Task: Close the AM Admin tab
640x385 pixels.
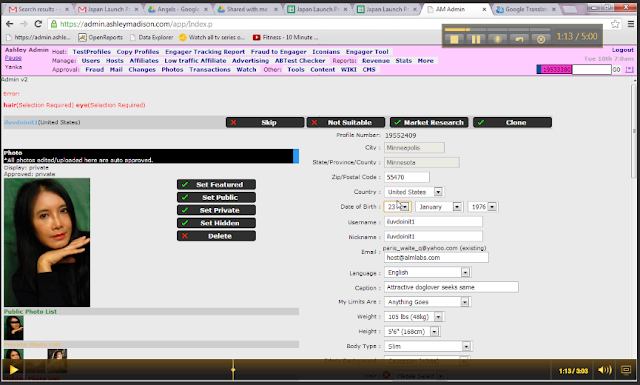Action: tap(484, 9)
